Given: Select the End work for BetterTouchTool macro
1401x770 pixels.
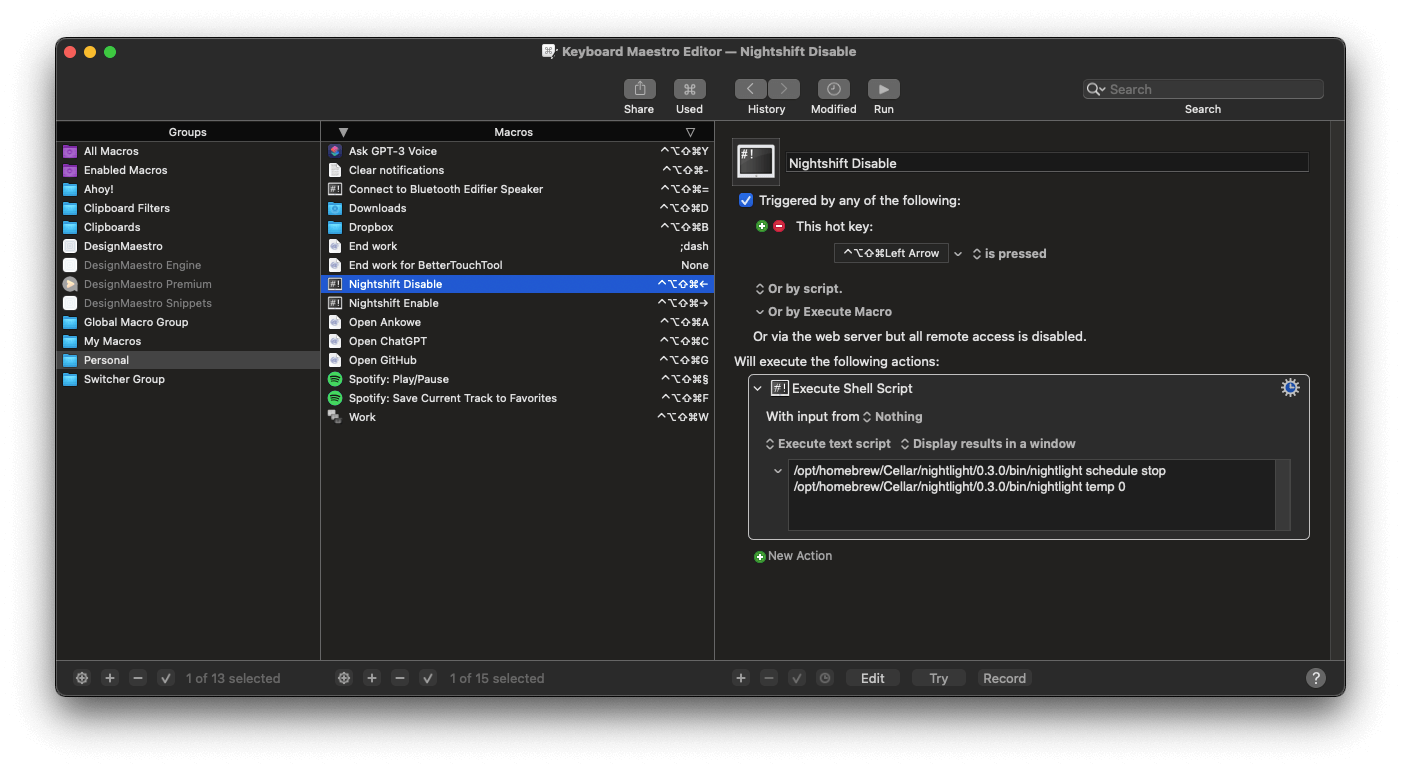Looking at the screenshot, I should tap(517, 265).
